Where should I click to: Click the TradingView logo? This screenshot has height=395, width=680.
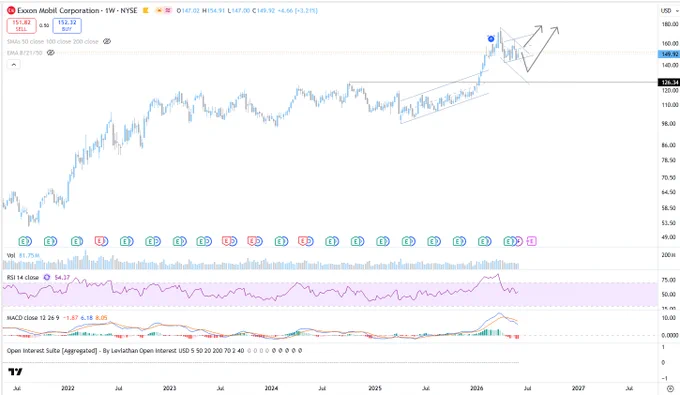[x=15, y=372]
